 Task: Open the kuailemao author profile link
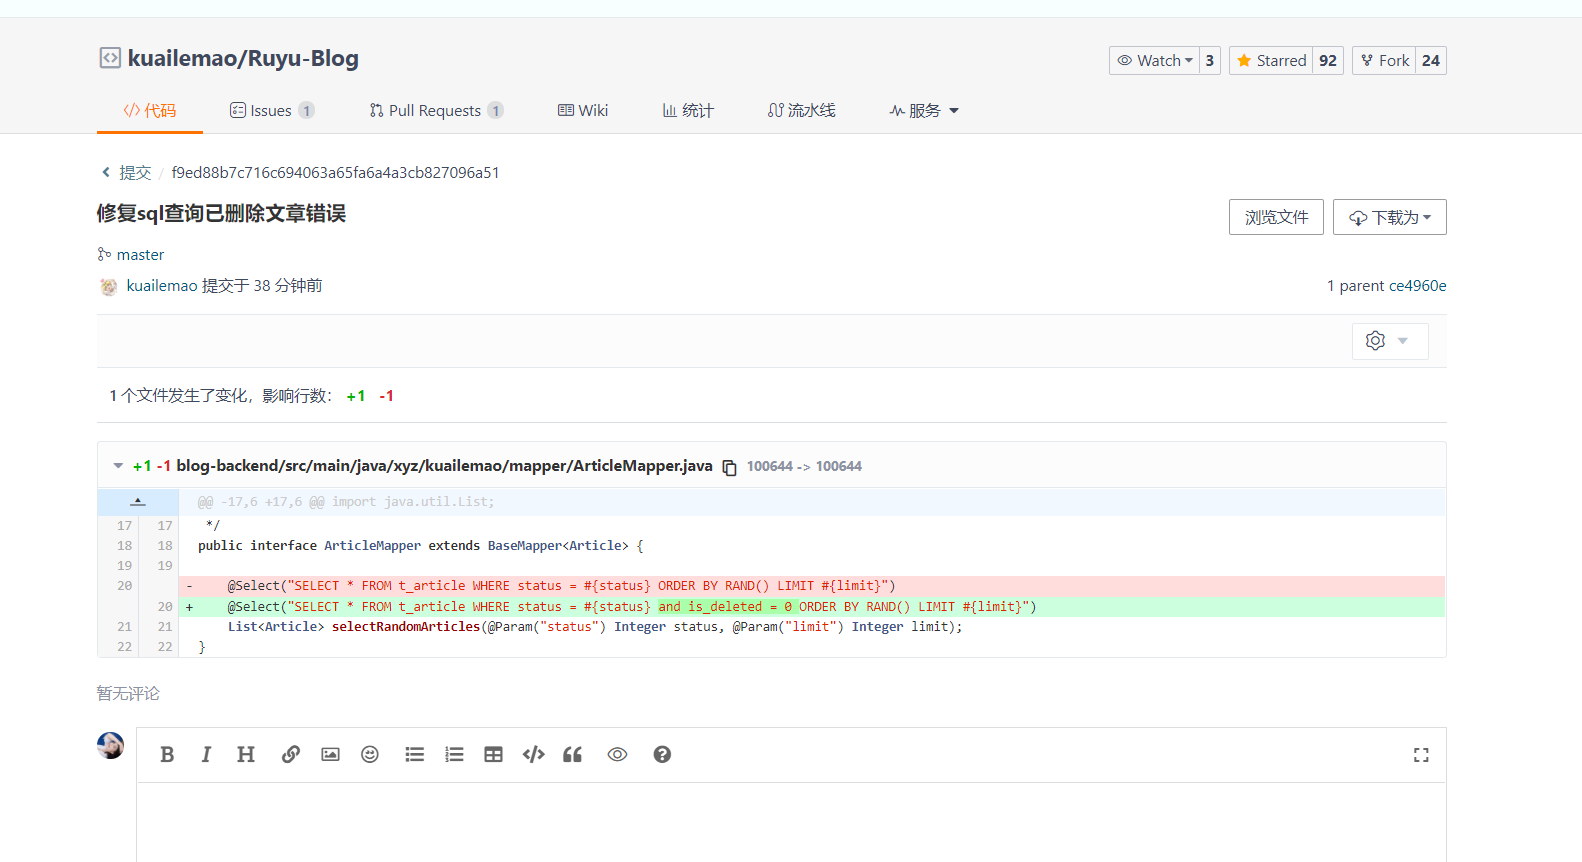[162, 286]
